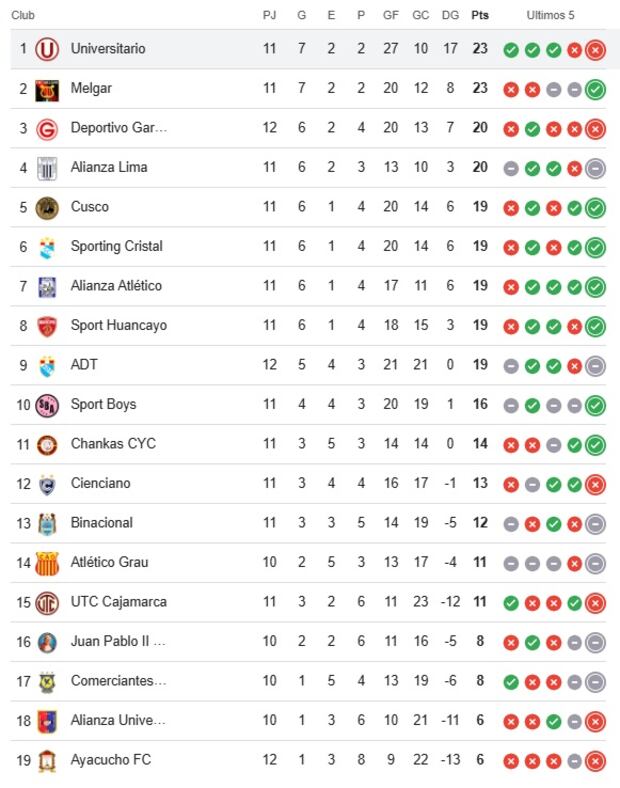Image resolution: width=620 pixels, height=788 pixels.
Task: Click the Ayacucho FC crest icon
Action: 47,761
